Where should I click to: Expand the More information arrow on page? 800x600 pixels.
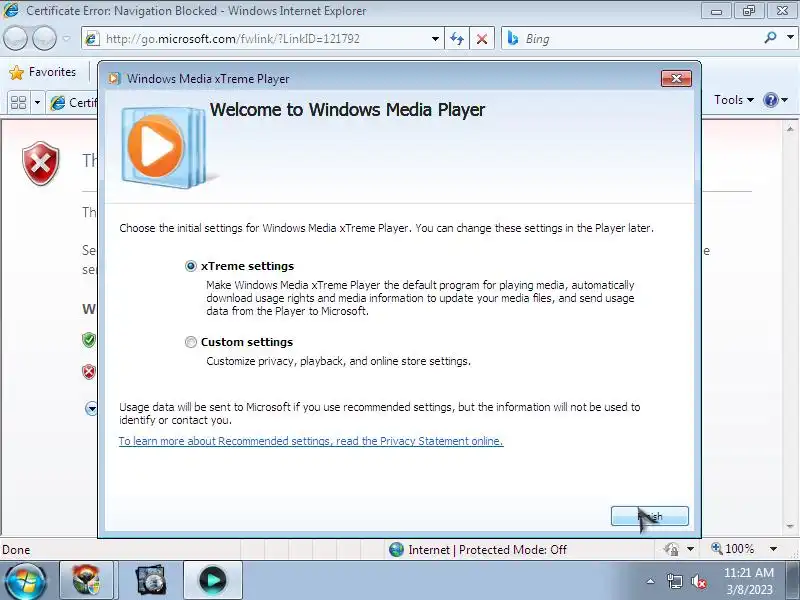(91, 408)
